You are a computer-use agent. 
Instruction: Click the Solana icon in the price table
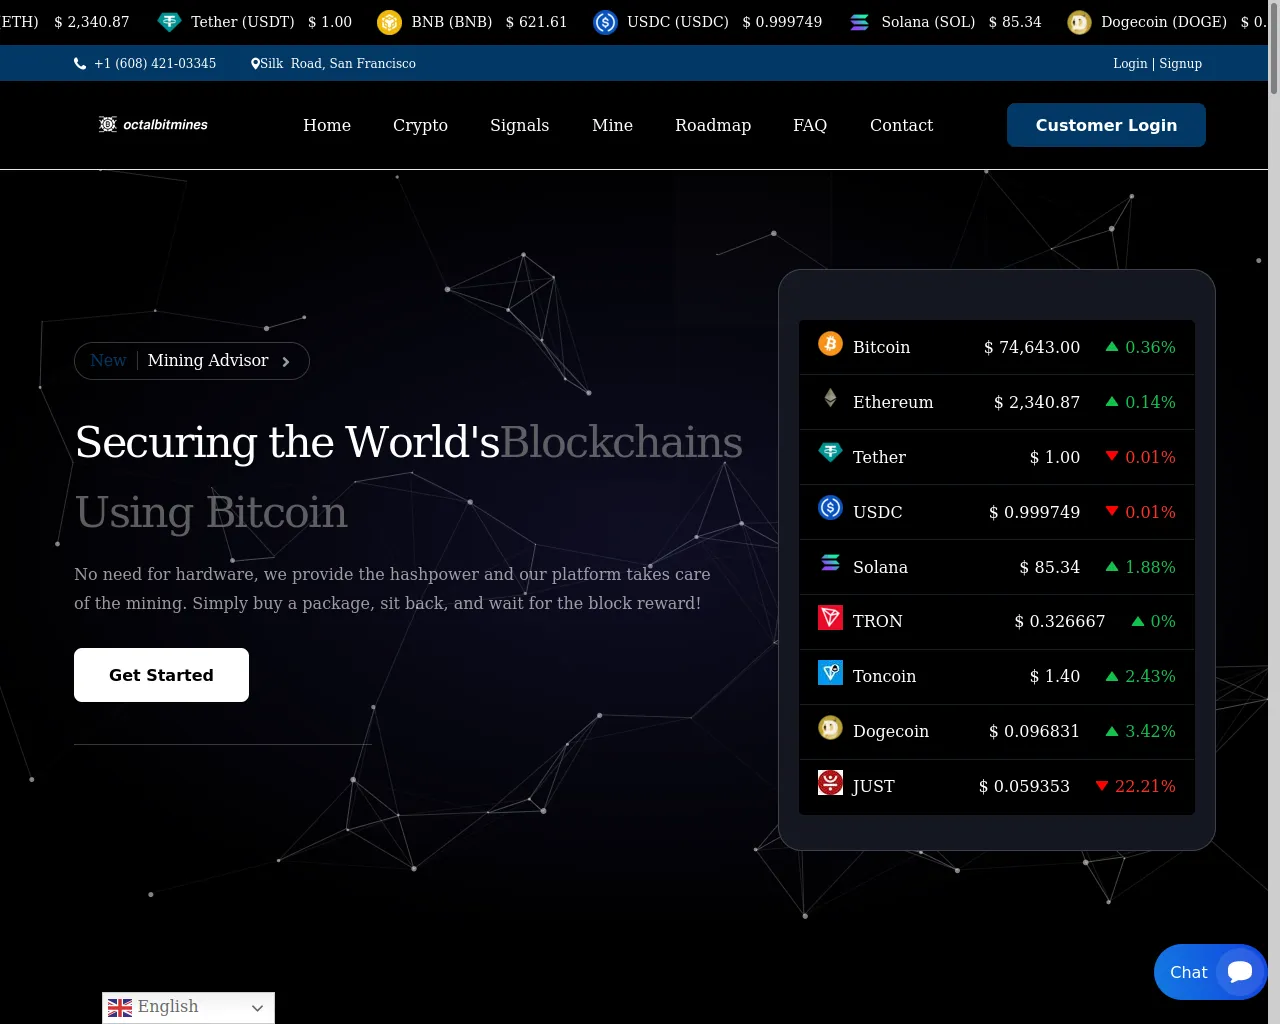coord(830,563)
